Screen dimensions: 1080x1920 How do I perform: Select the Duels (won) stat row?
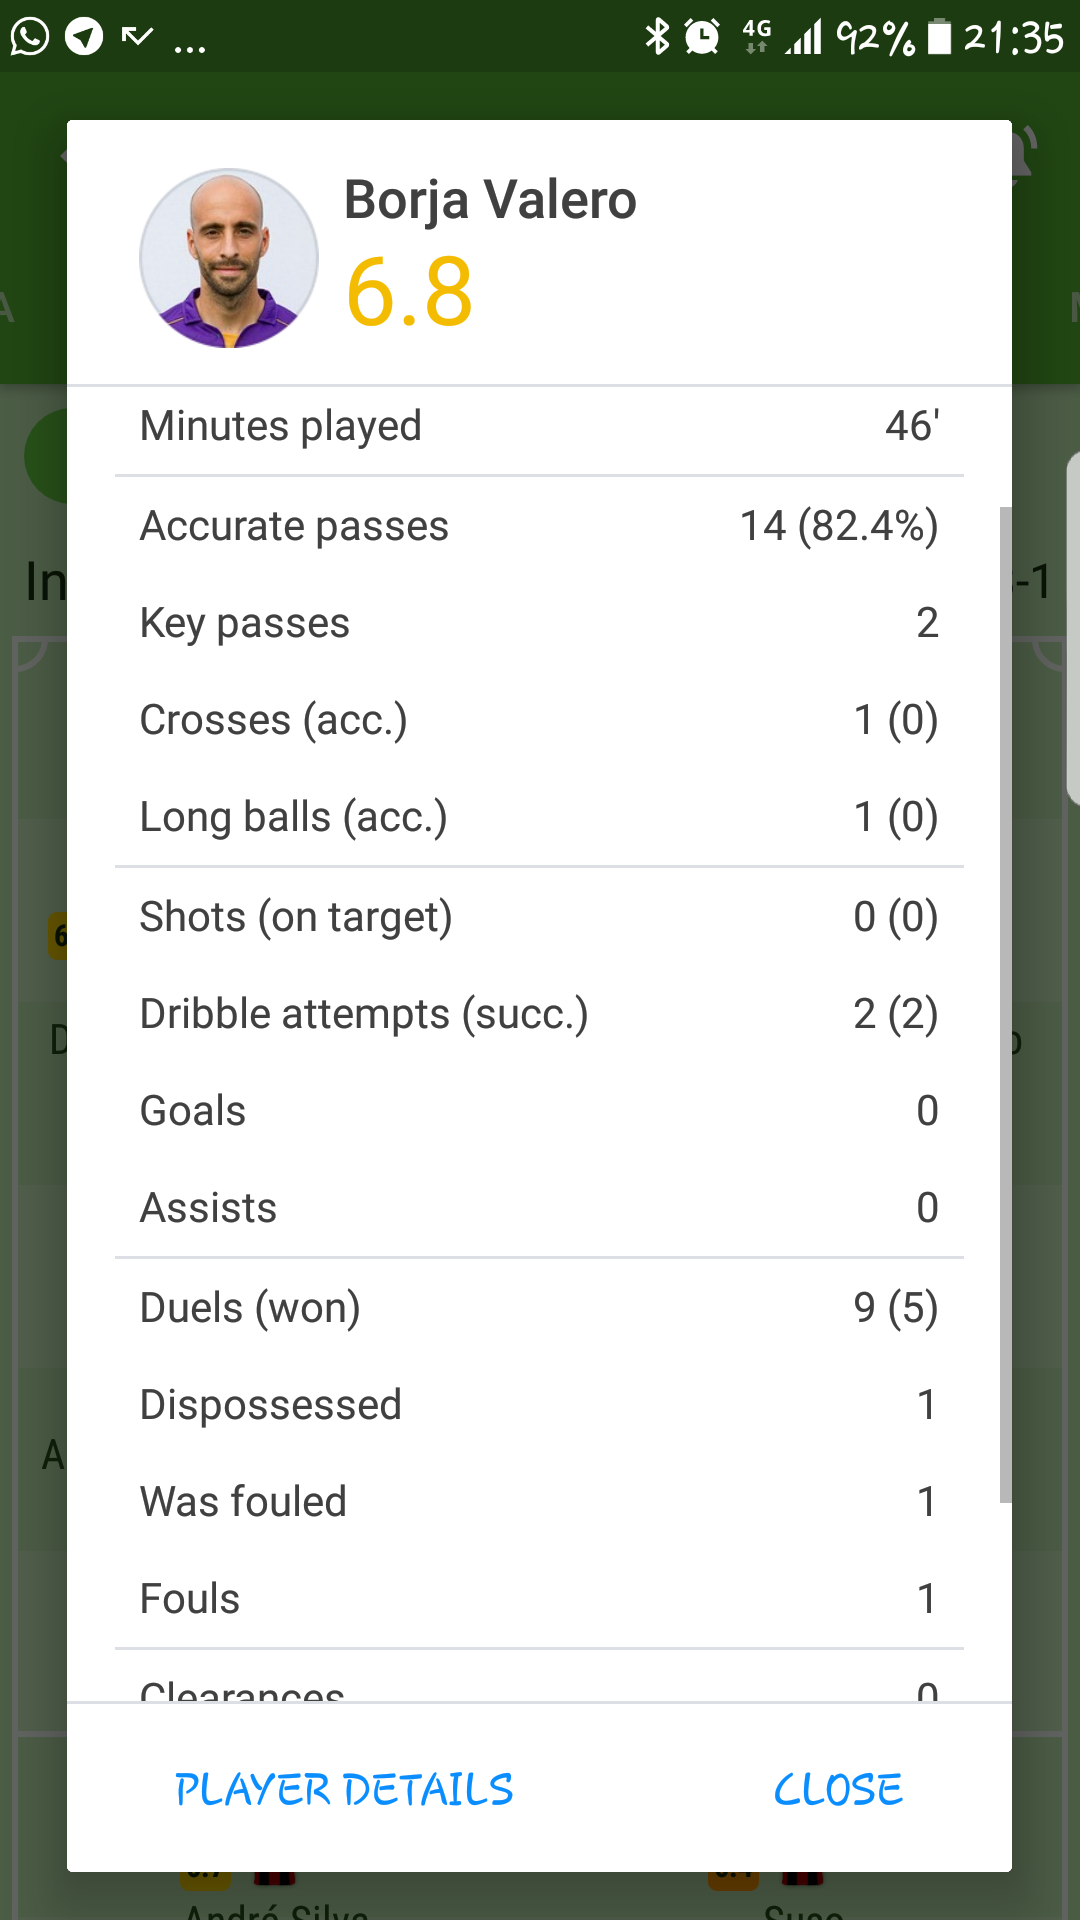coord(539,1308)
